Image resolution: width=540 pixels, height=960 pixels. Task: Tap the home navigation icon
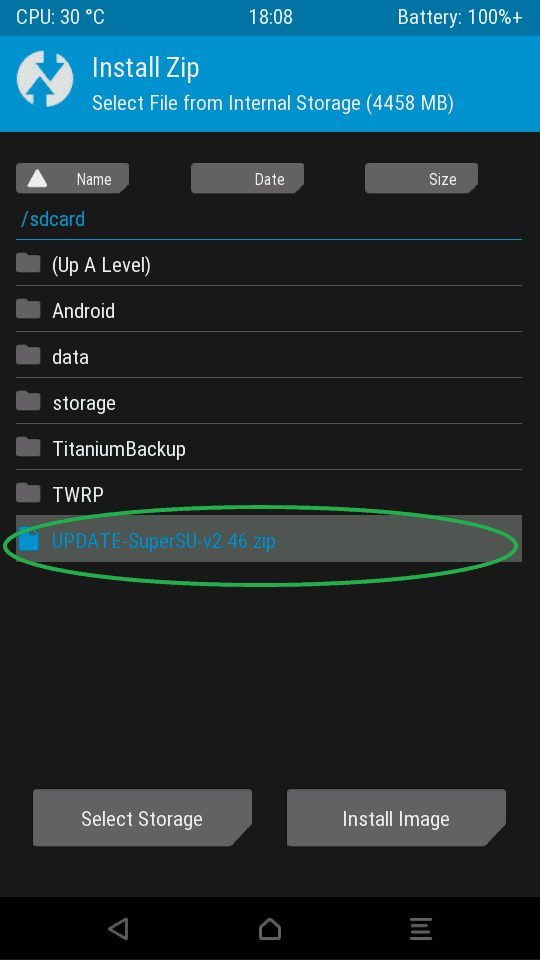point(270,928)
